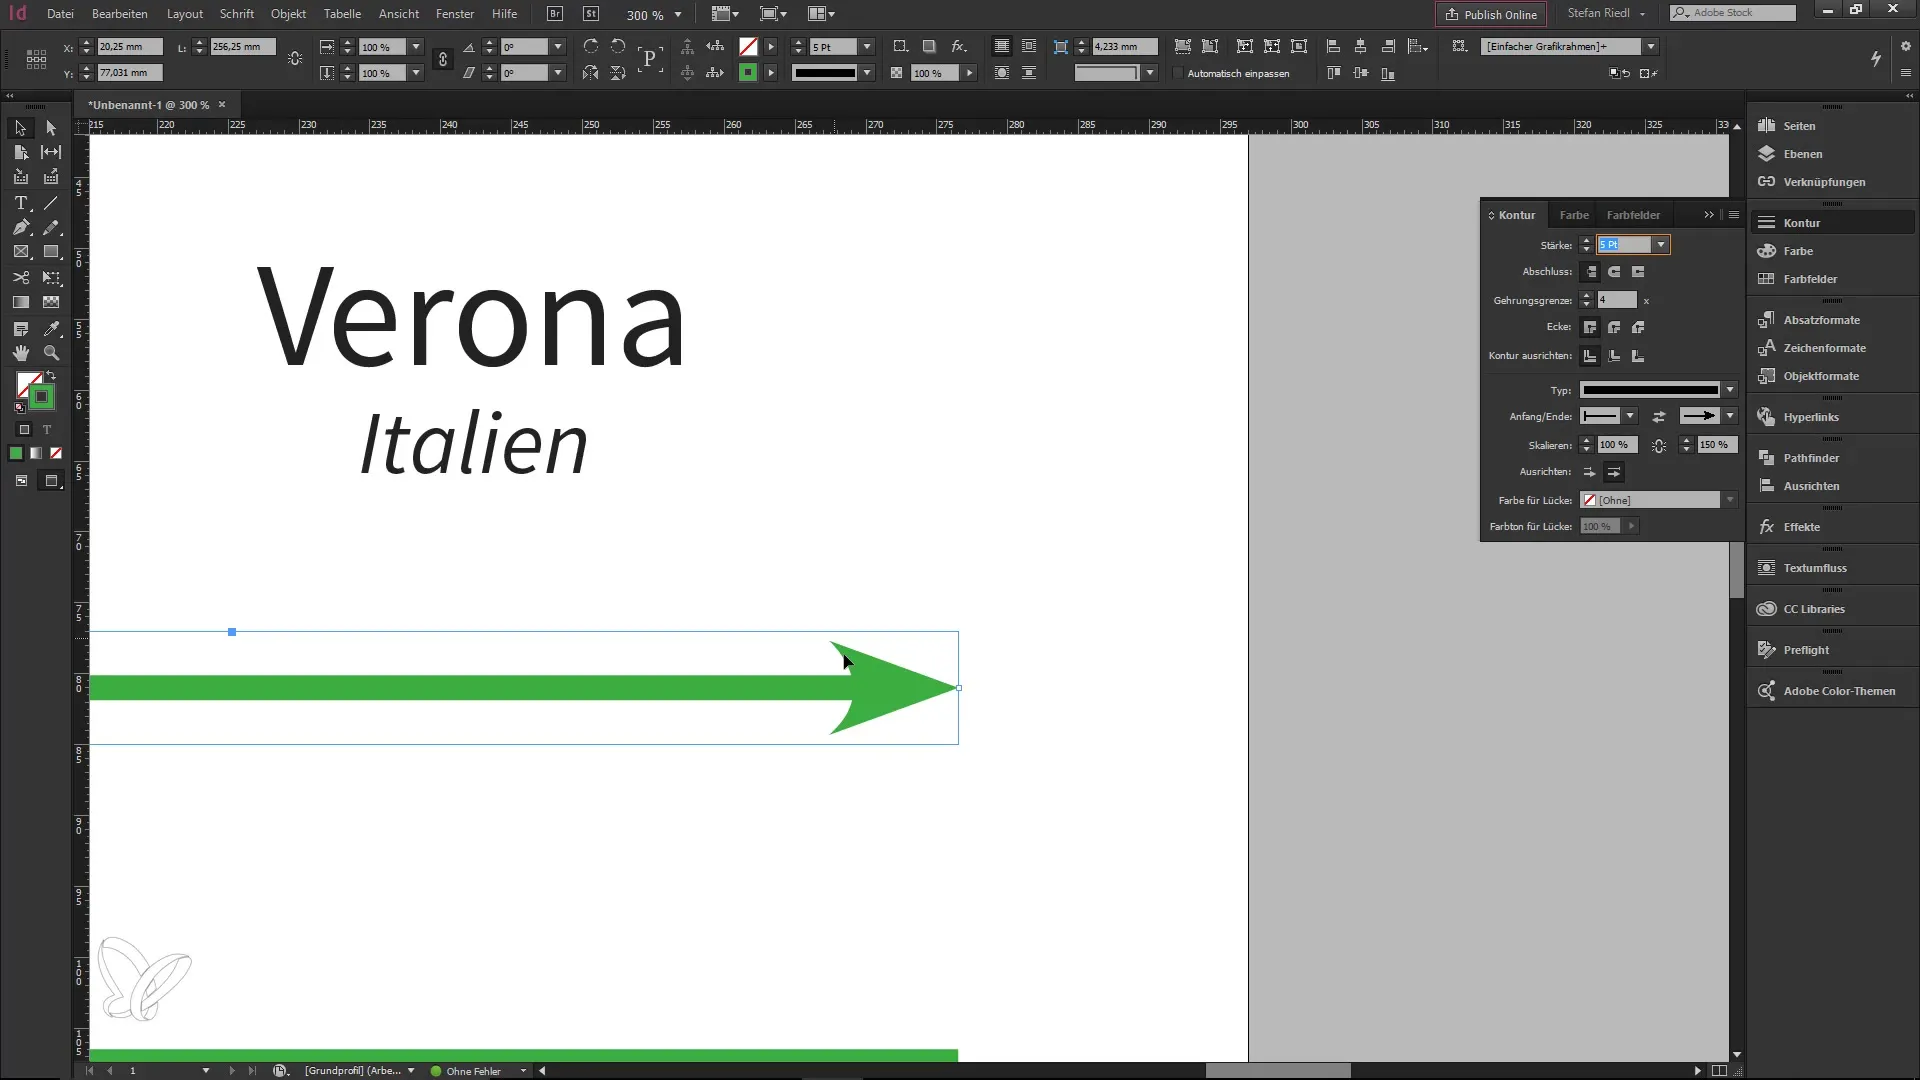
Task: Select the Scissors tool
Action: click(20, 277)
